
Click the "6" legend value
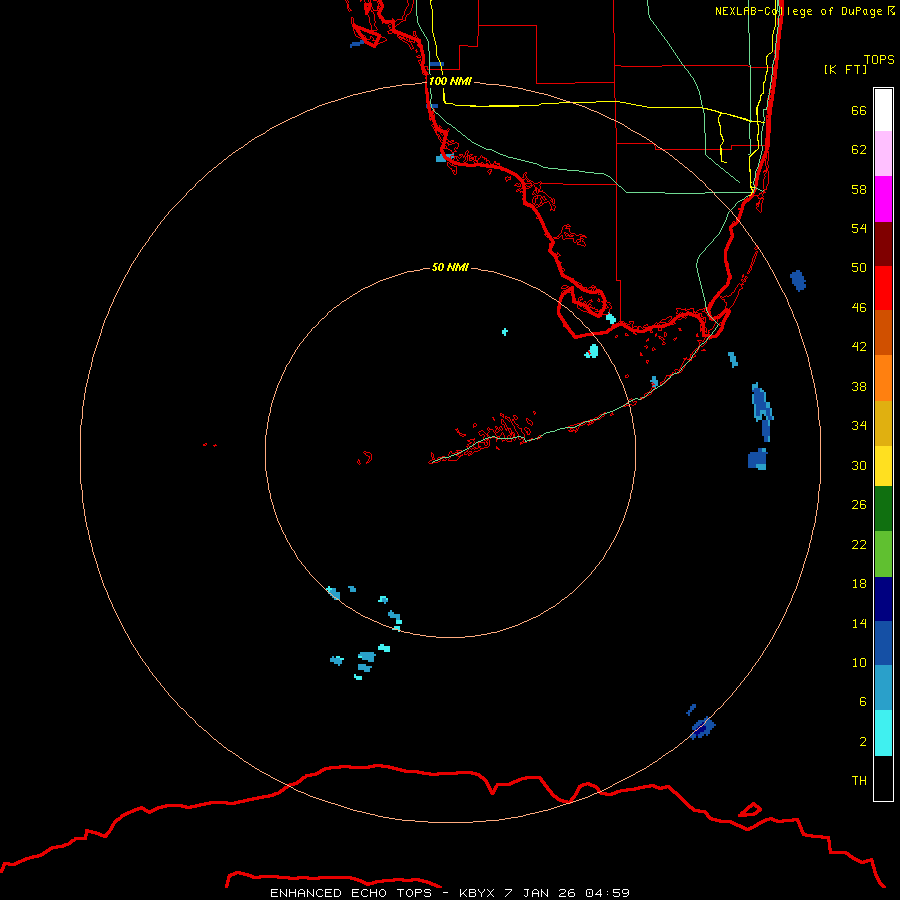(x=862, y=702)
